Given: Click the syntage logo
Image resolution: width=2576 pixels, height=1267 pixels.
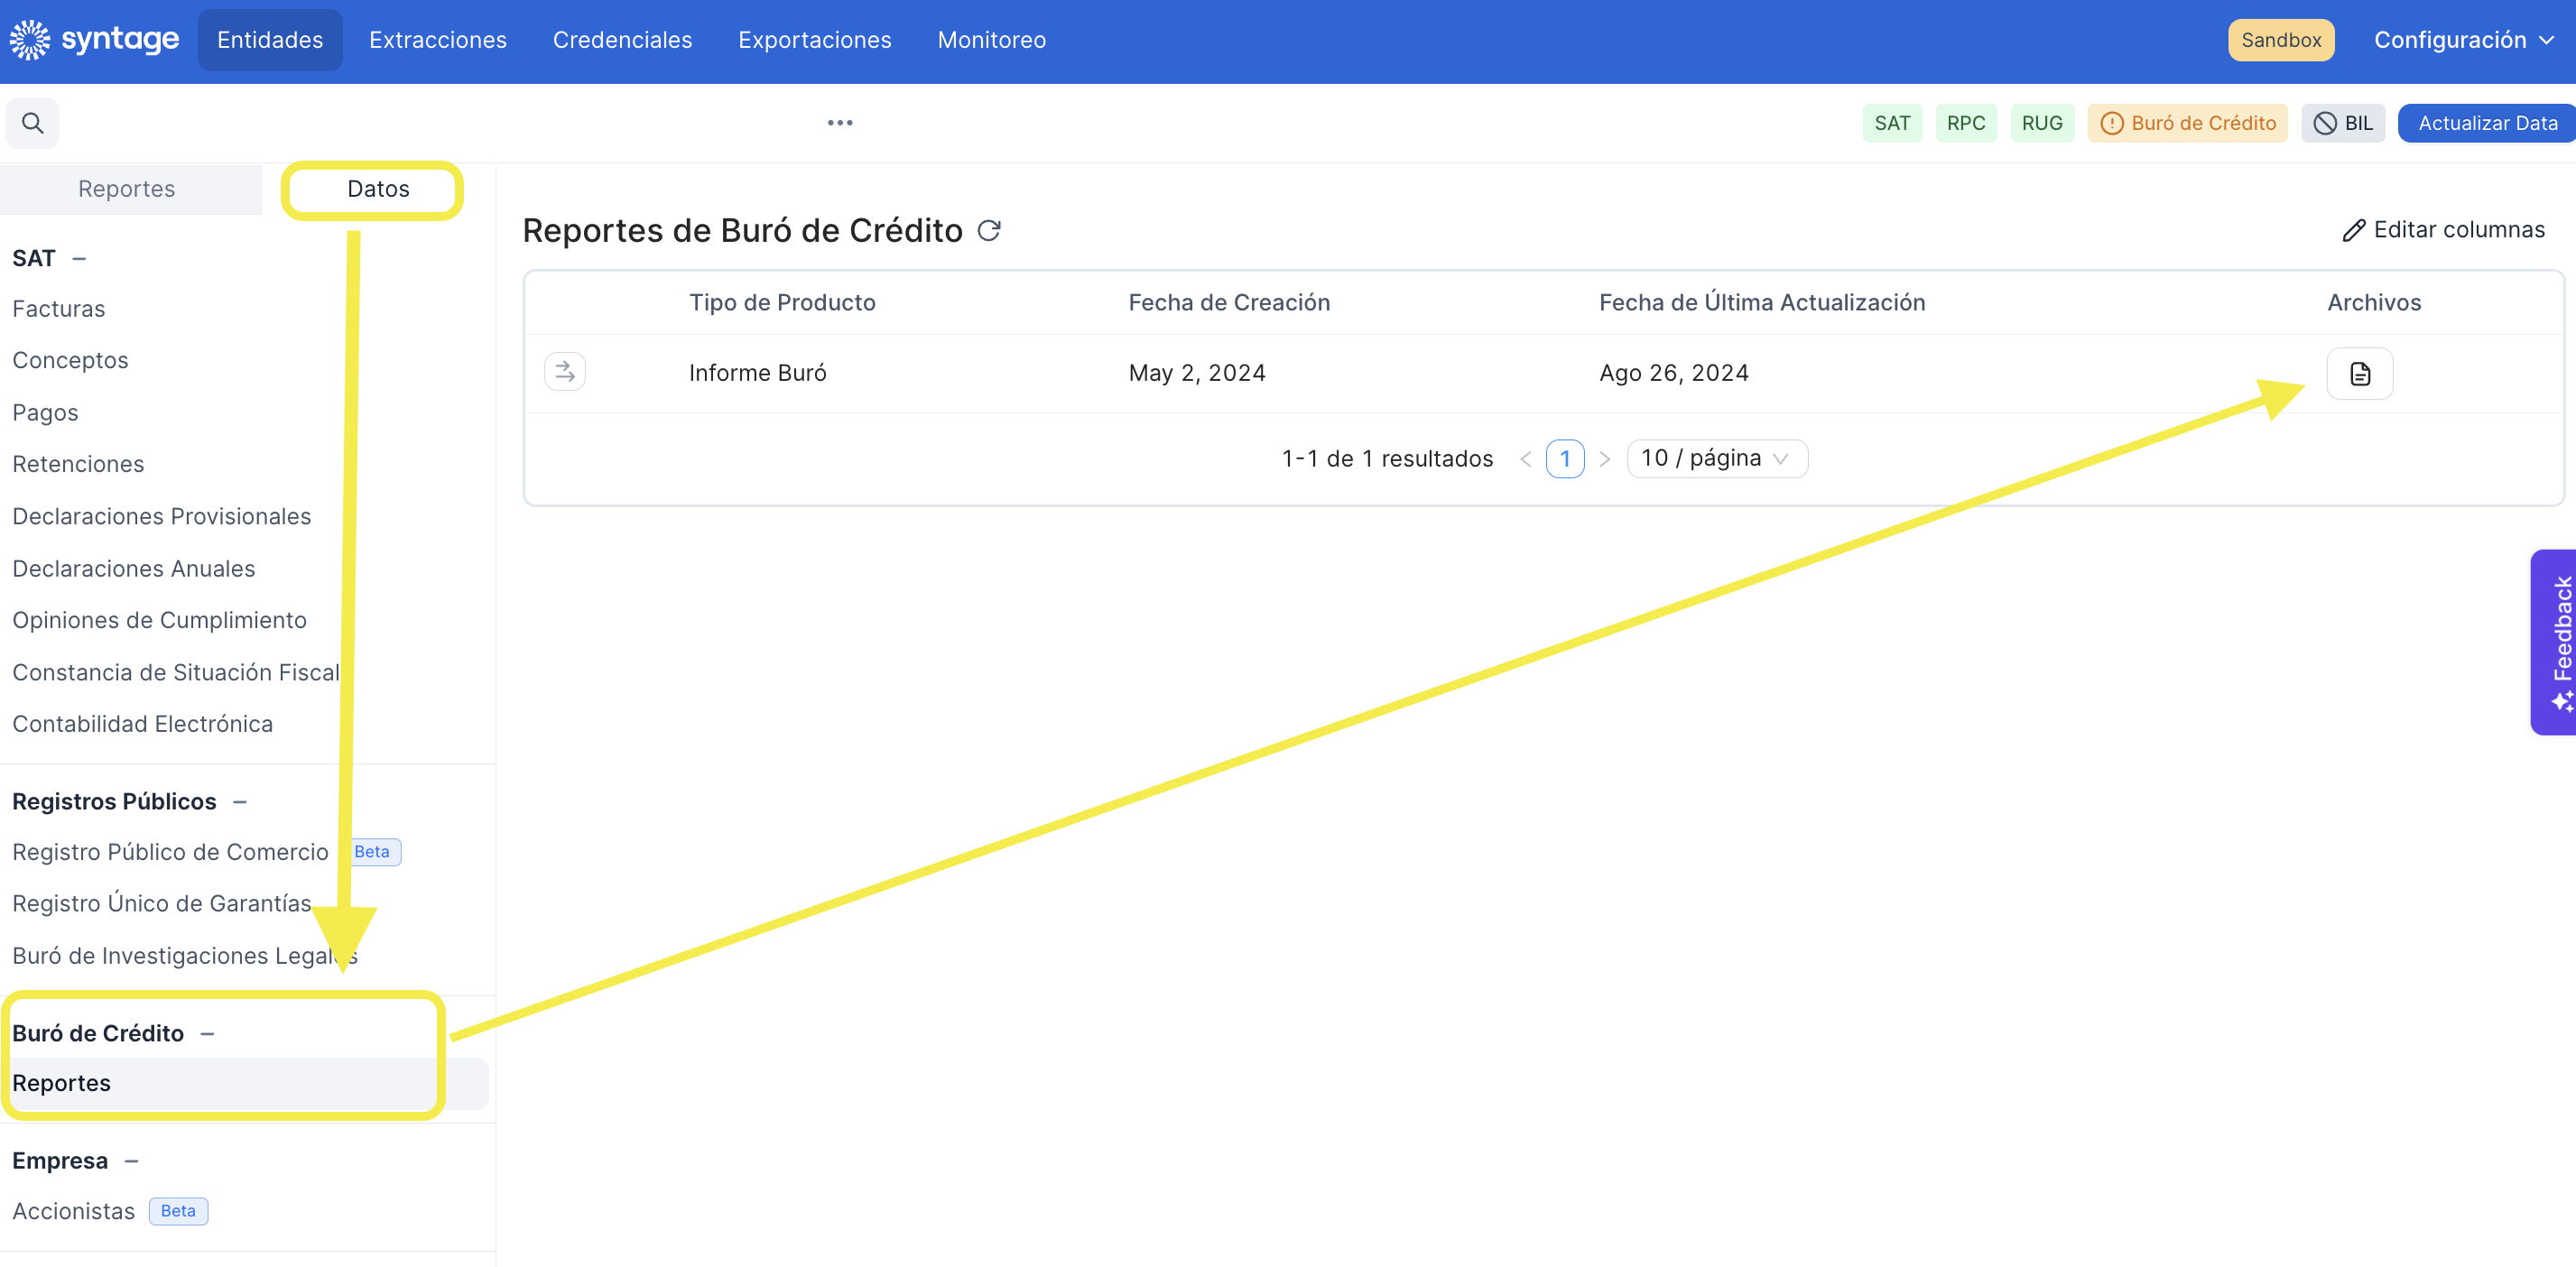Looking at the screenshot, I should 95,40.
